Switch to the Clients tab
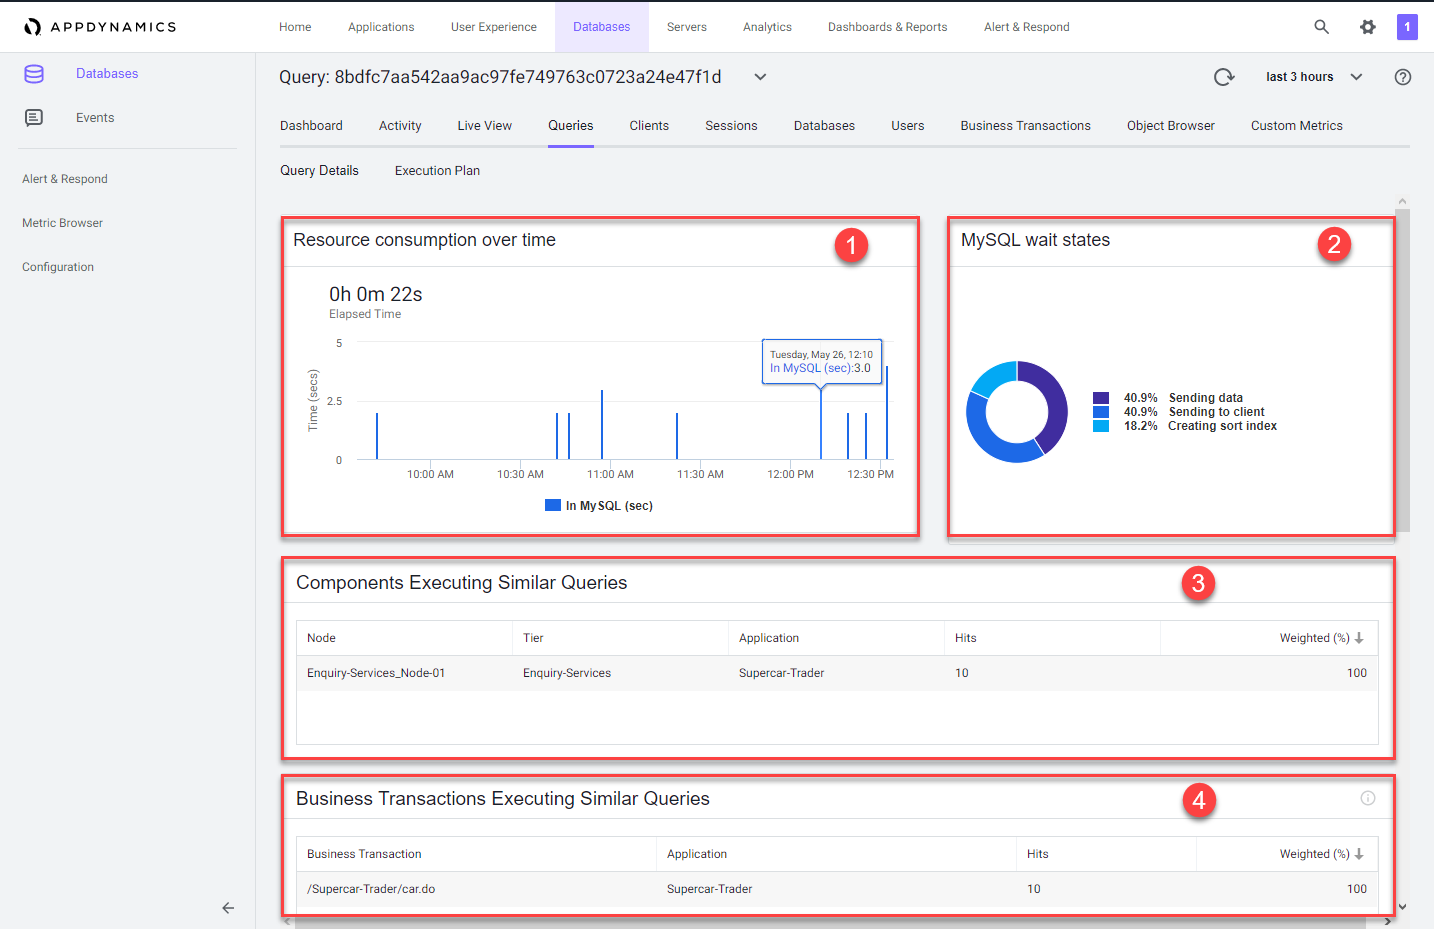Viewport: 1434px width, 929px height. (649, 126)
